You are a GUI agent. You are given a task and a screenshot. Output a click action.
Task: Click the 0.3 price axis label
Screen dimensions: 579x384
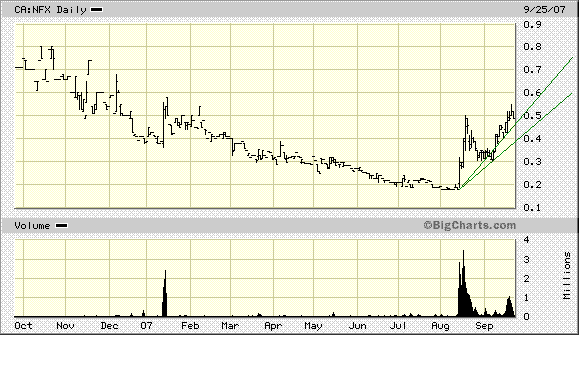click(x=532, y=162)
